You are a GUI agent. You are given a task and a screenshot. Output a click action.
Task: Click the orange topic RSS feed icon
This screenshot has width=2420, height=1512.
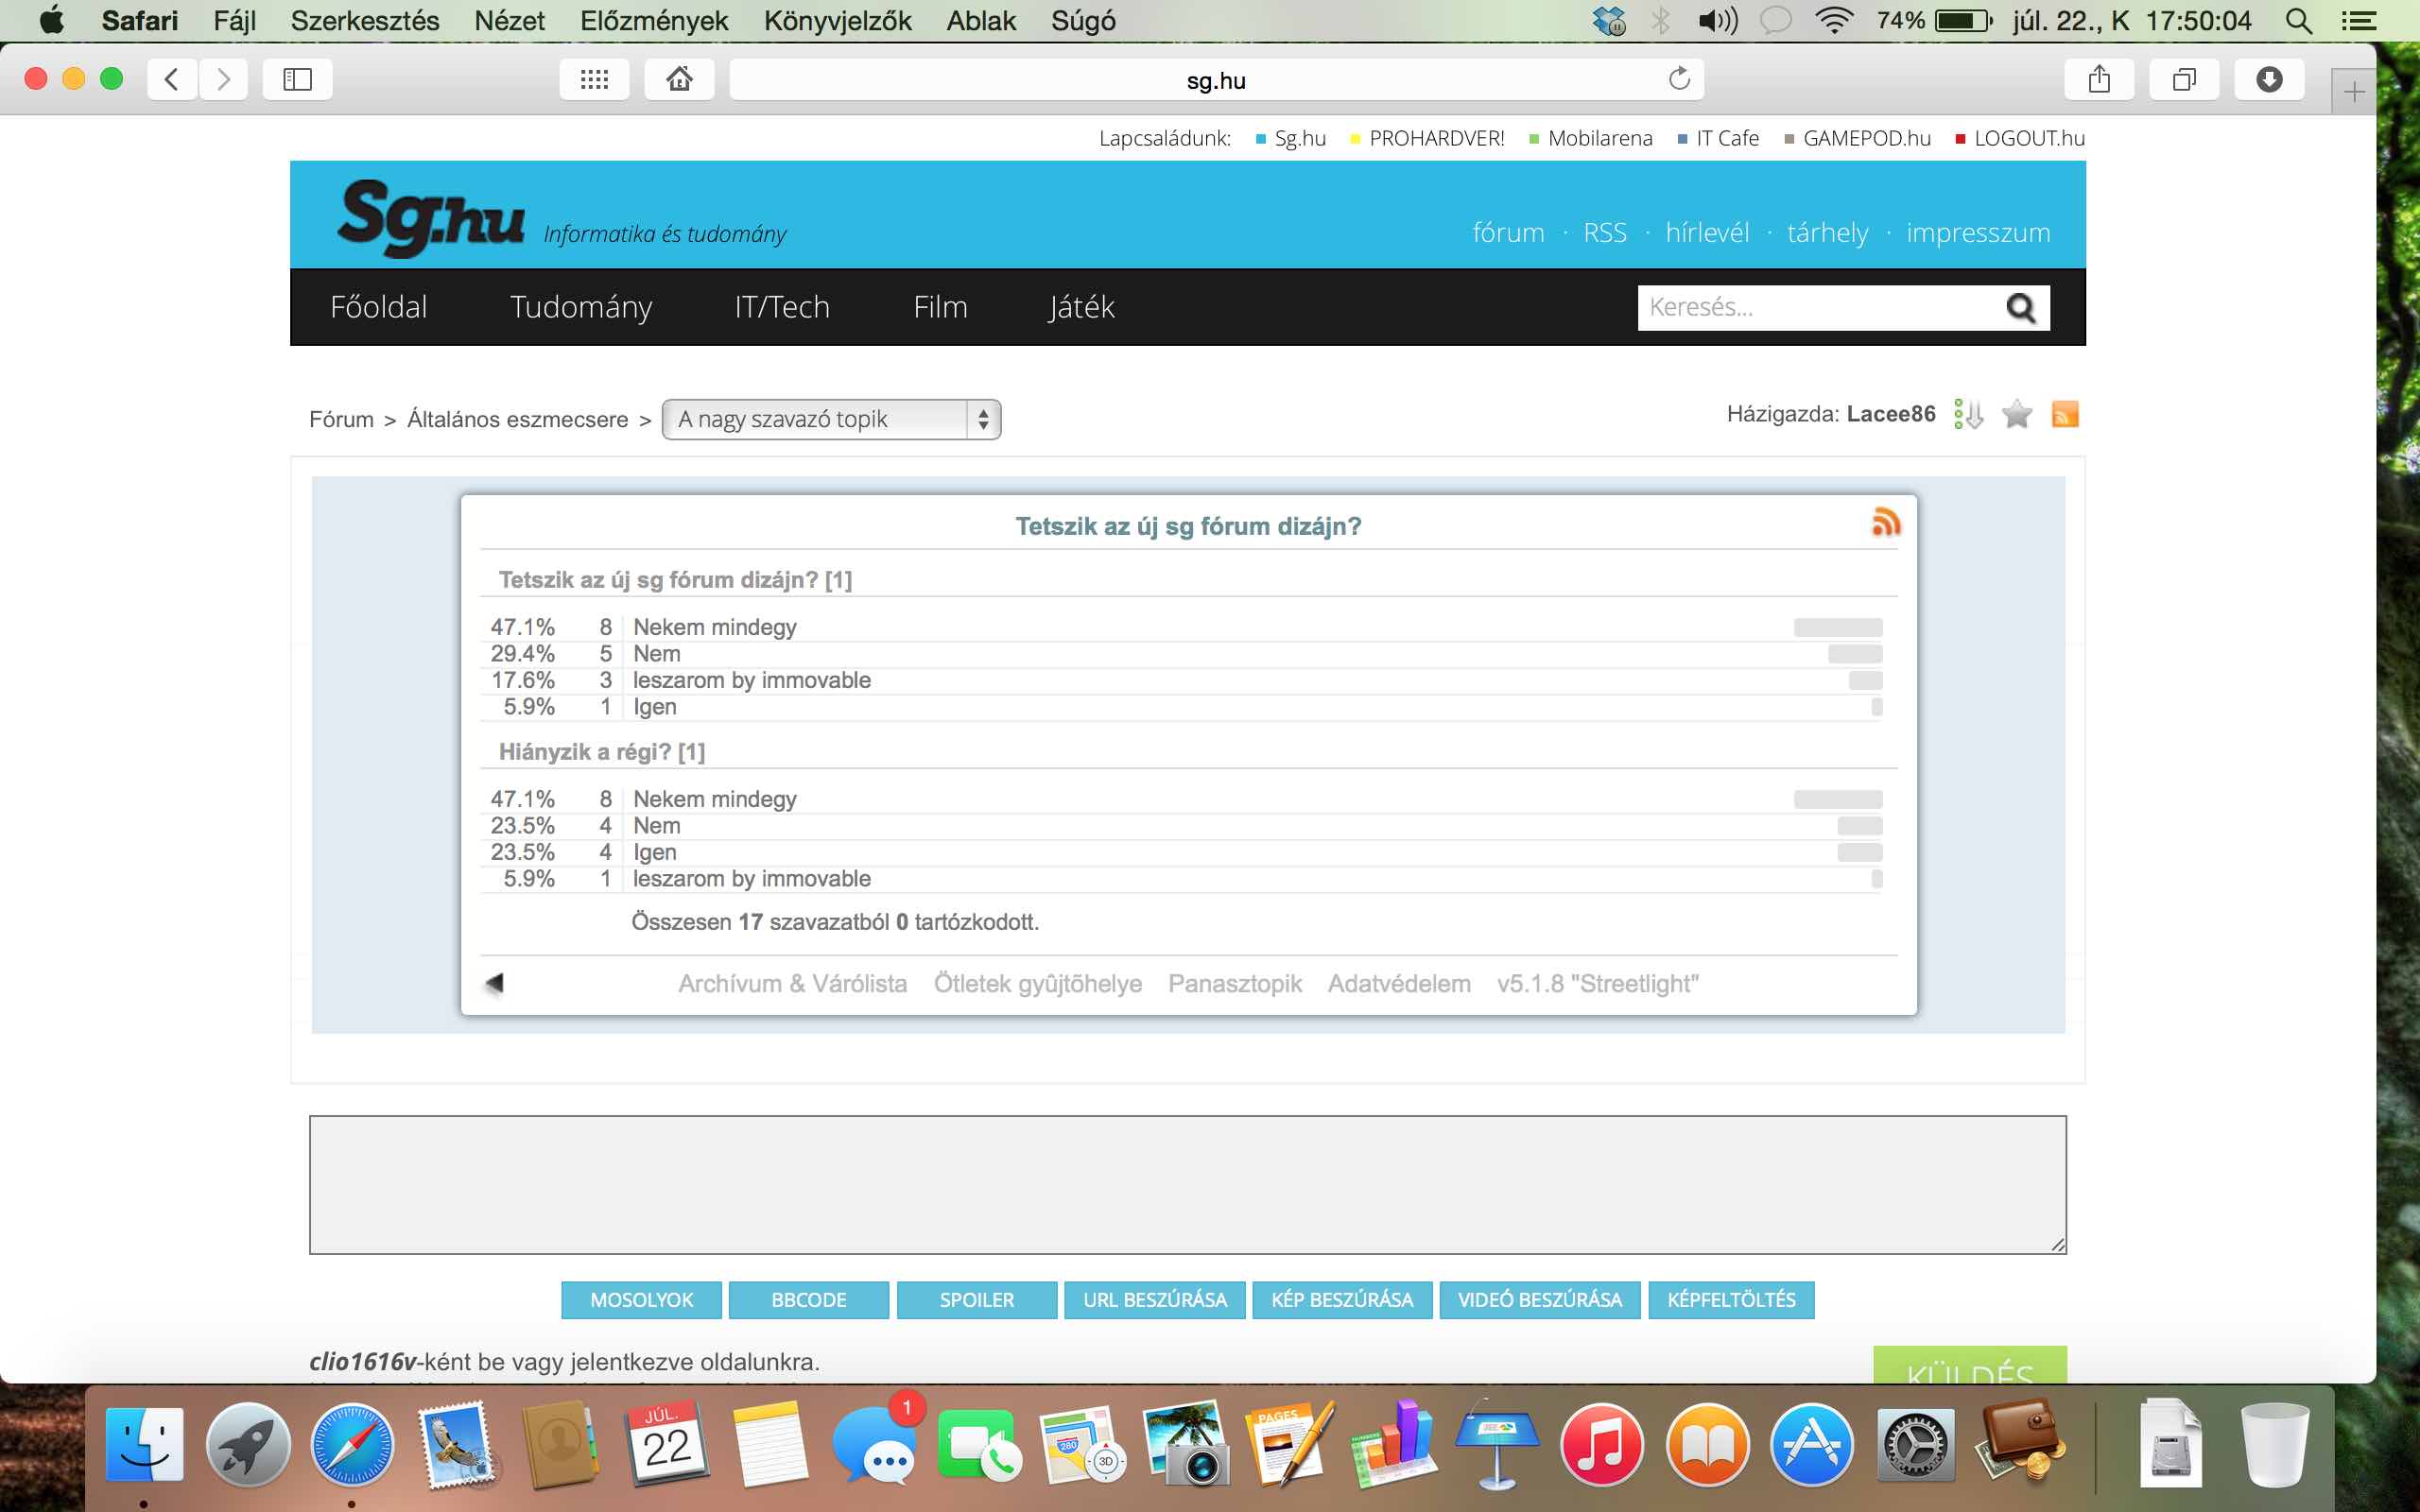2064,414
